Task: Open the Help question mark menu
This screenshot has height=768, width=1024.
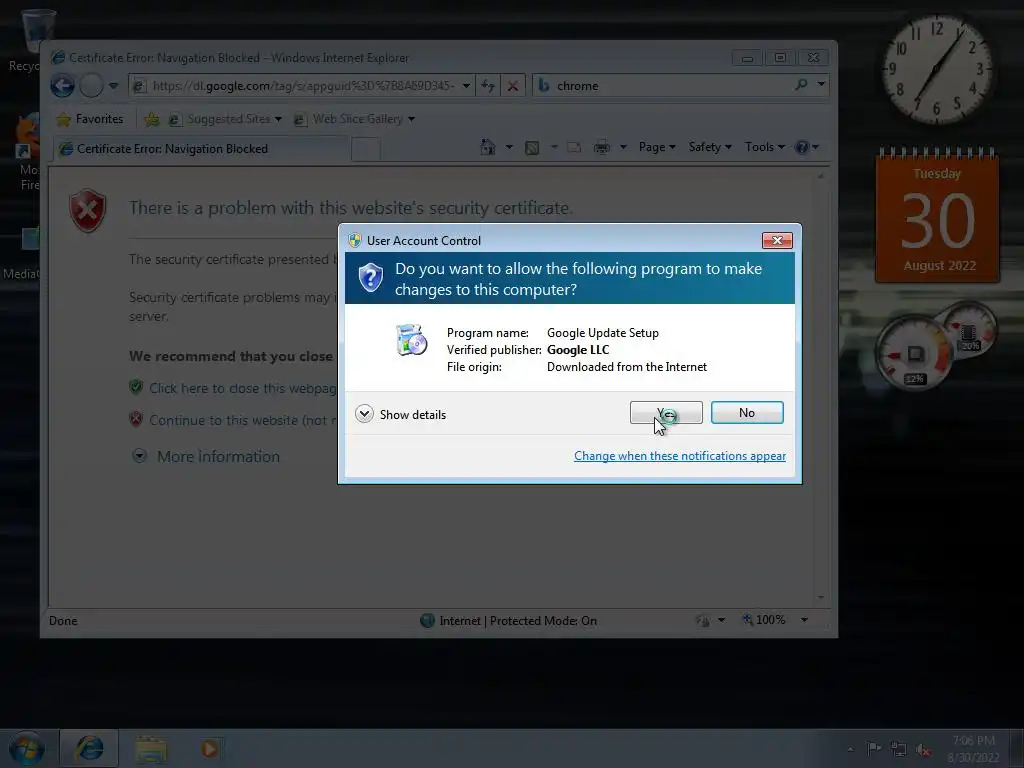Action: pos(807,148)
